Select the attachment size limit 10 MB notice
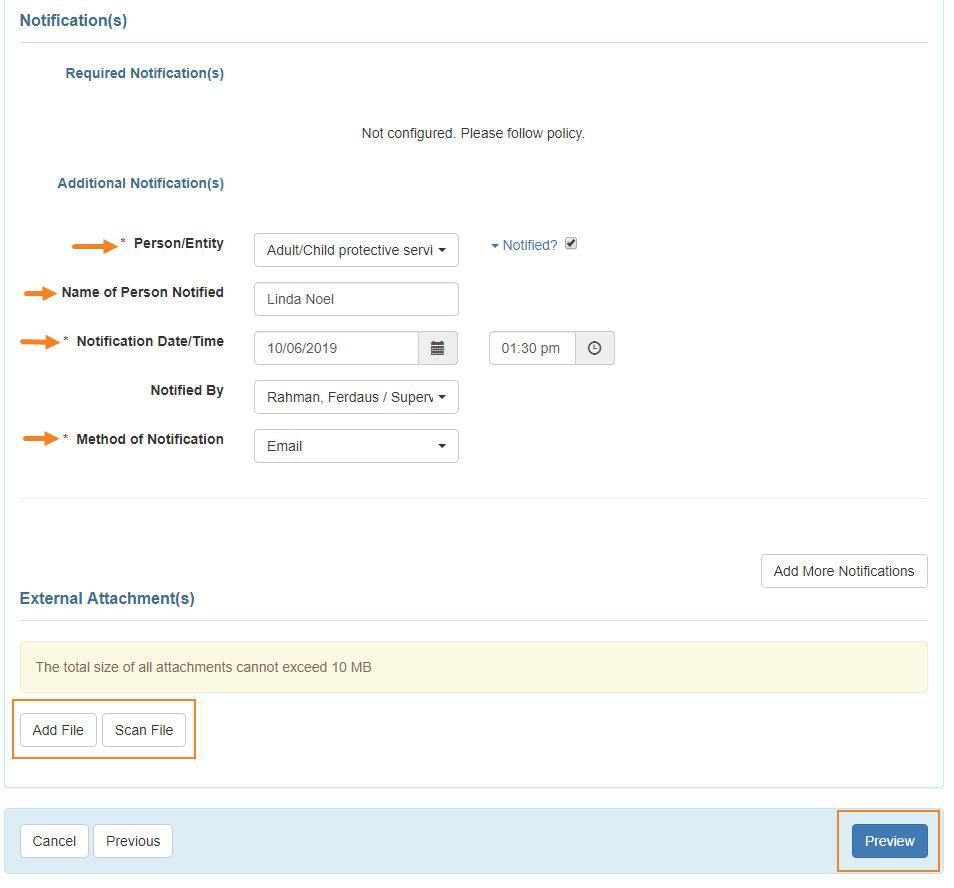This screenshot has height=888, width=954. (473, 667)
